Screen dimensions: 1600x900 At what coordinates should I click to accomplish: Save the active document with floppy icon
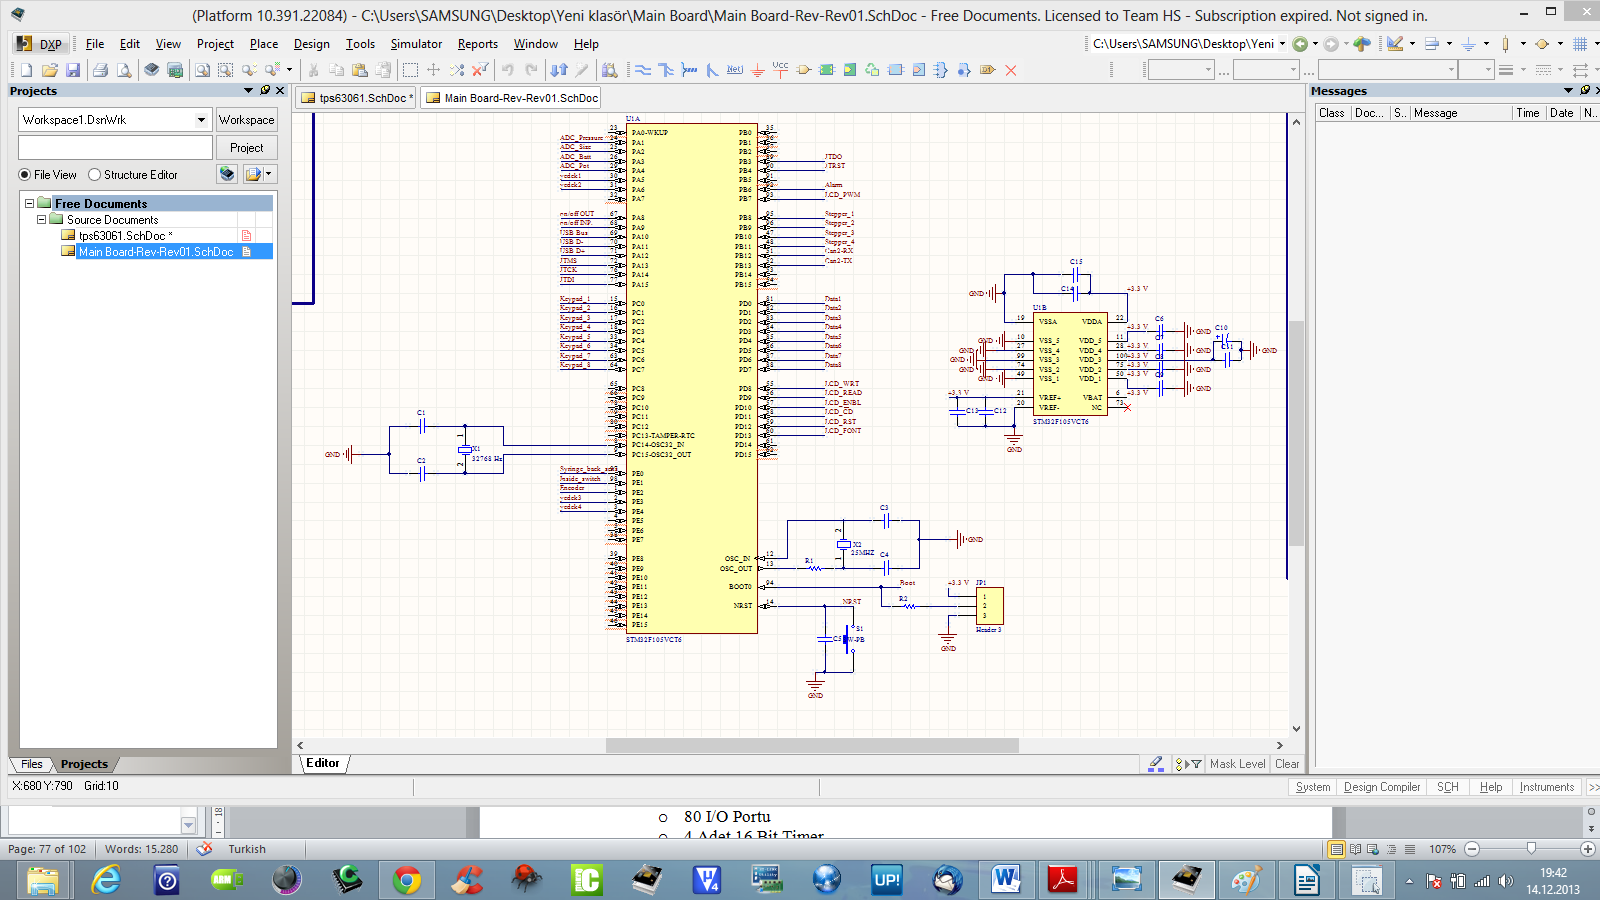coord(73,70)
